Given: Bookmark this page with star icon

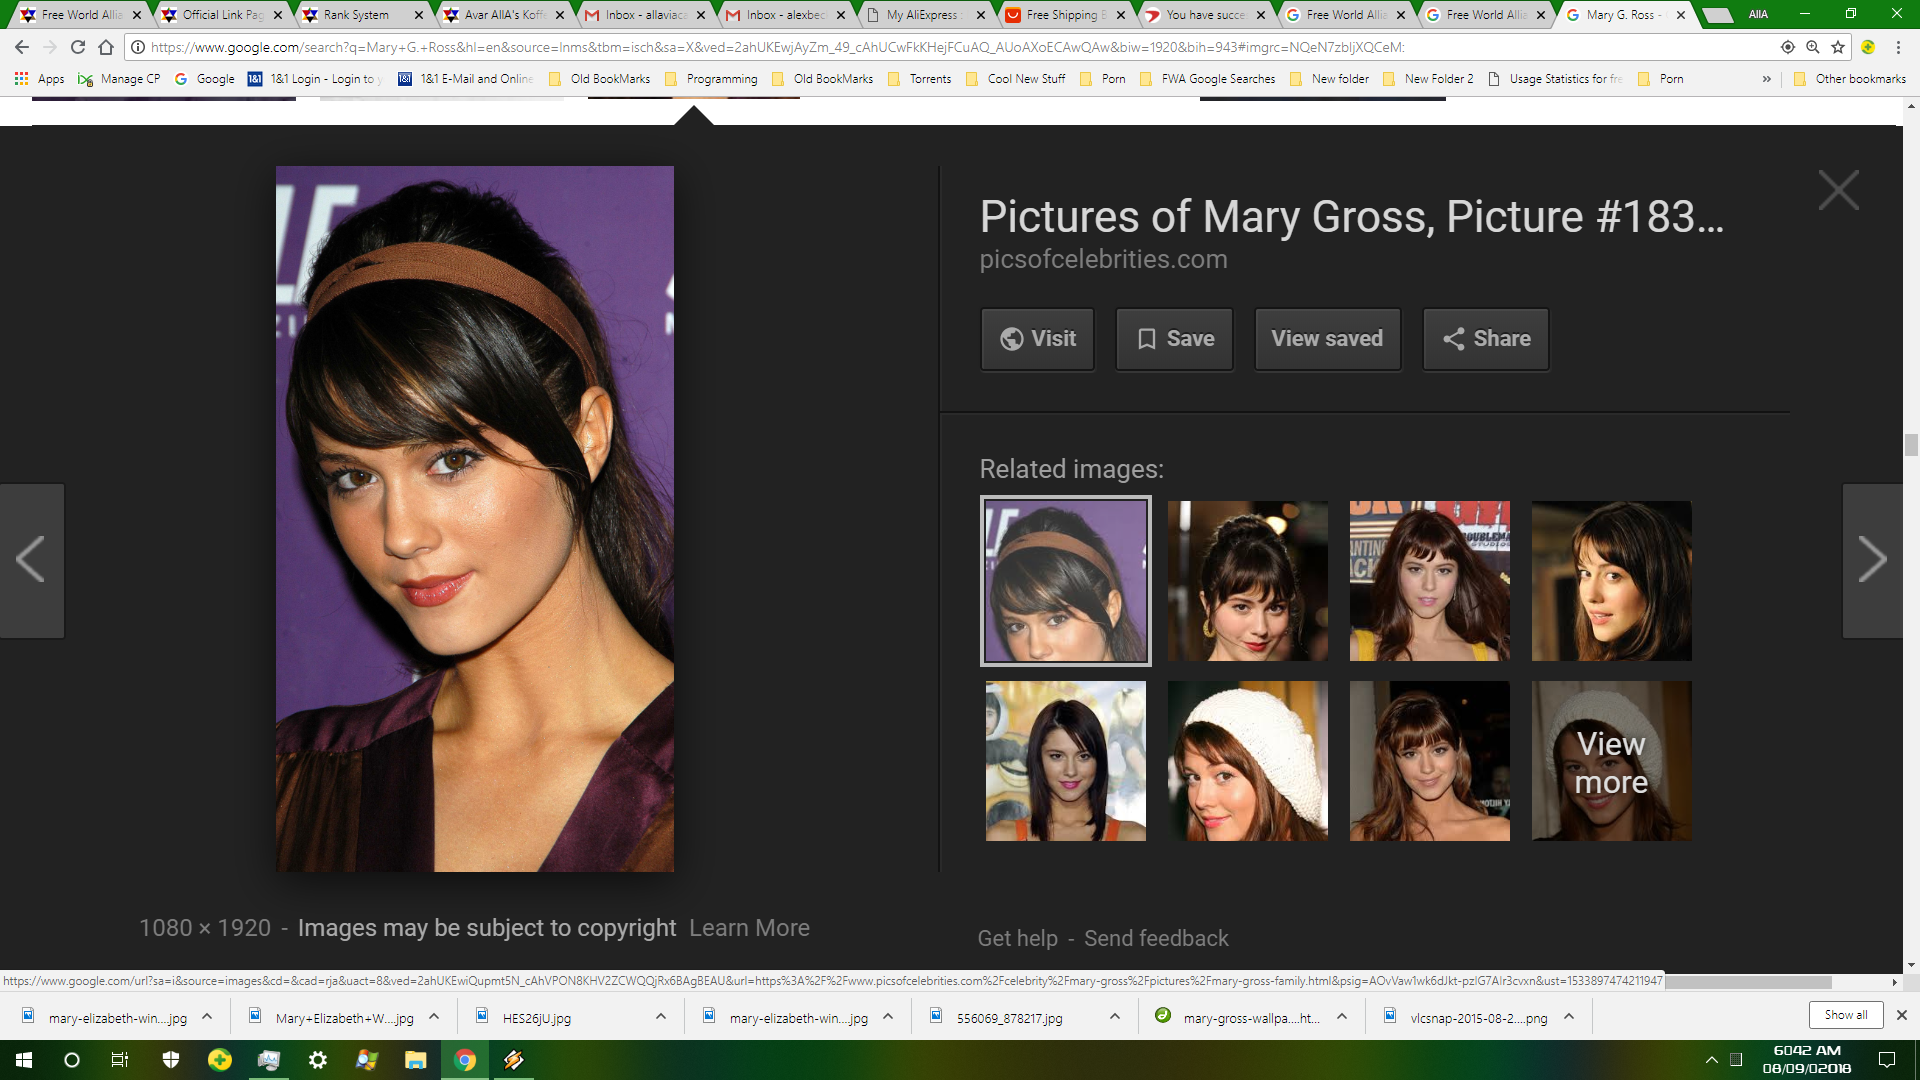Looking at the screenshot, I should tap(1838, 47).
